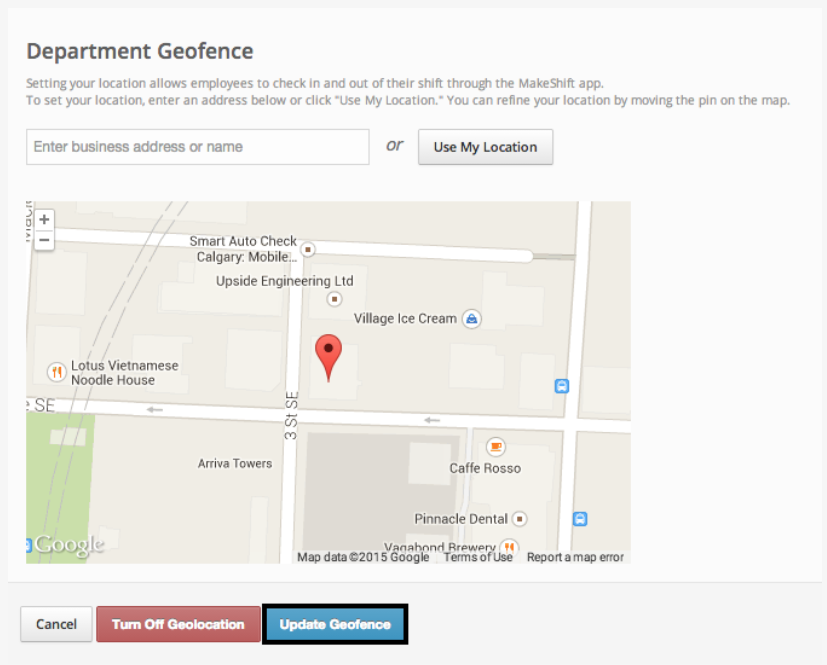Click the Update Geofence button
Image resolution: width=827 pixels, height=665 pixels.
335,624
